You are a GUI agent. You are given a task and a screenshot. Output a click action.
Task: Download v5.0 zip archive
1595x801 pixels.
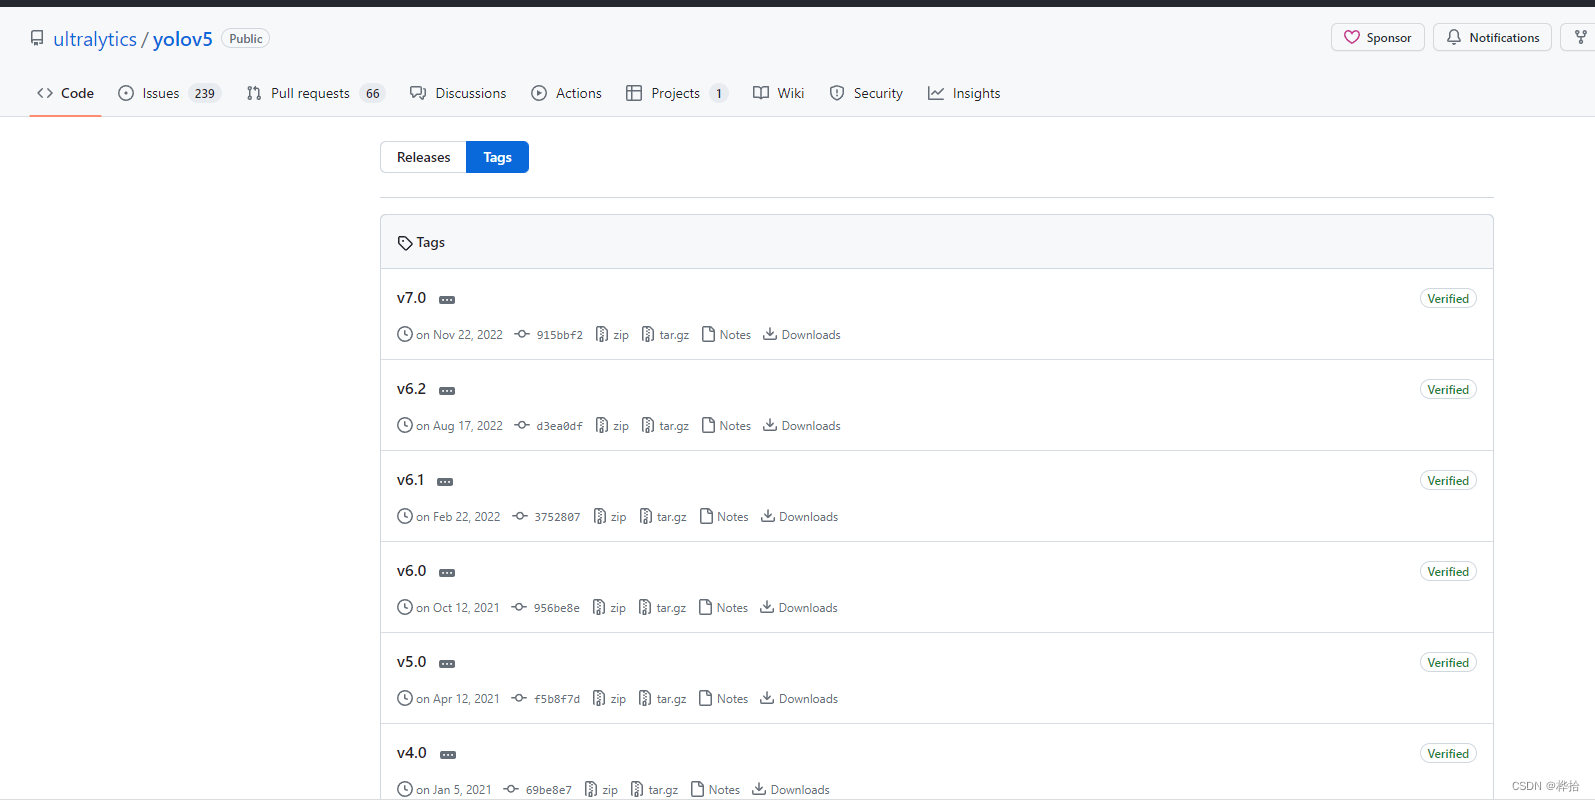tap(609, 699)
